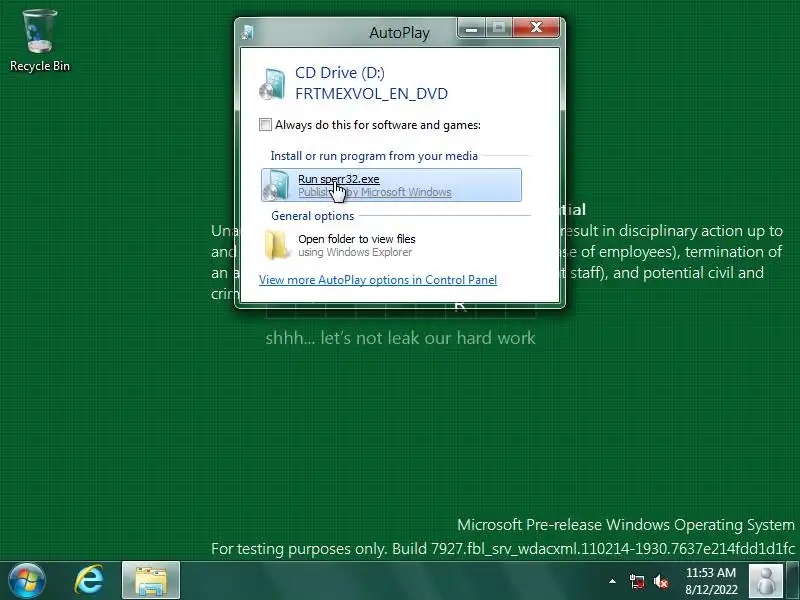The width and height of the screenshot is (800, 600).
Task: Click the CD Drive (D:) disc icon in the header
Action: coord(272,84)
